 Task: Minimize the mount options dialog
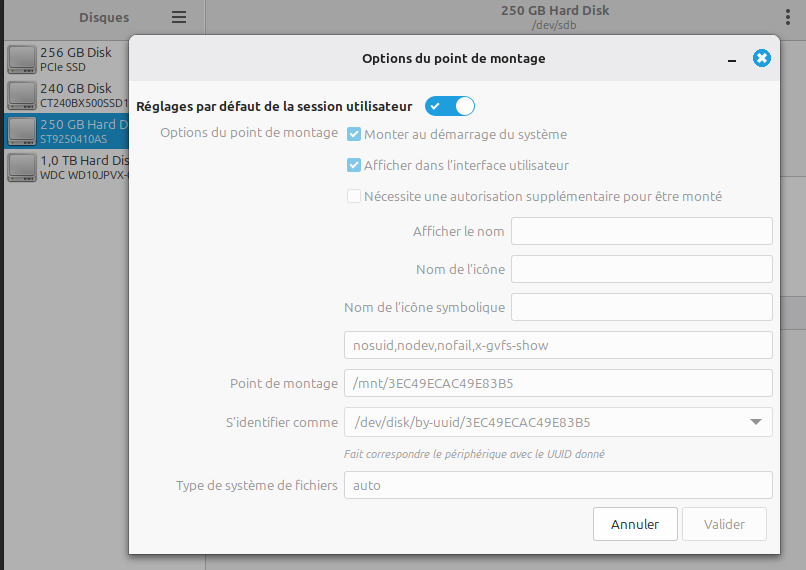733,59
